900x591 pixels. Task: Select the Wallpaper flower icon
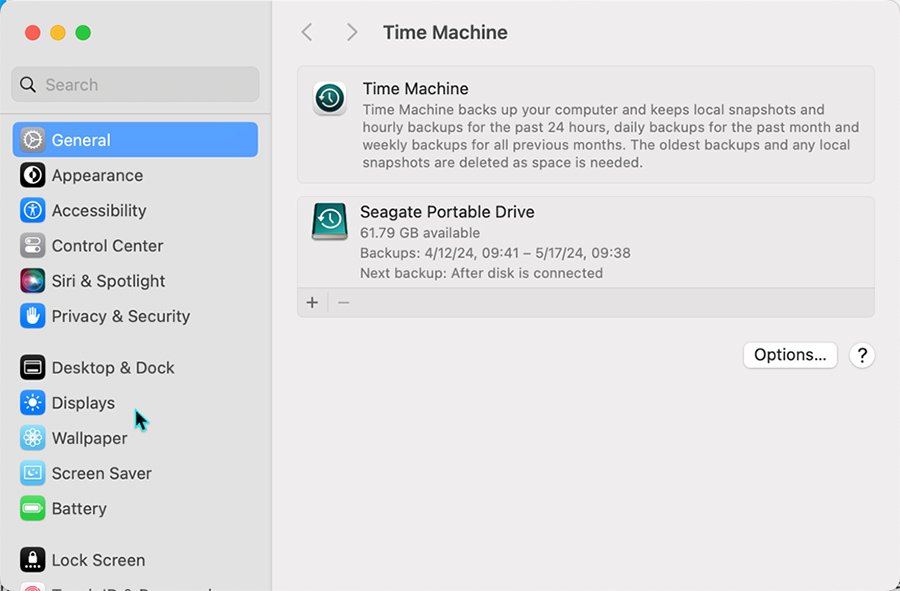(x=33, y=438)
